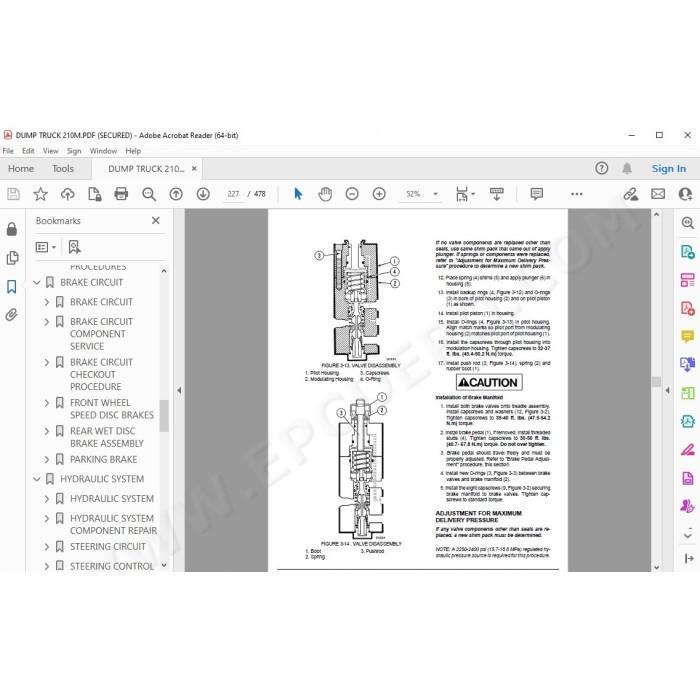This screenshot has width=700, height=700.
Task: Open notifications bell icon
Action: [x=627, y=168]
